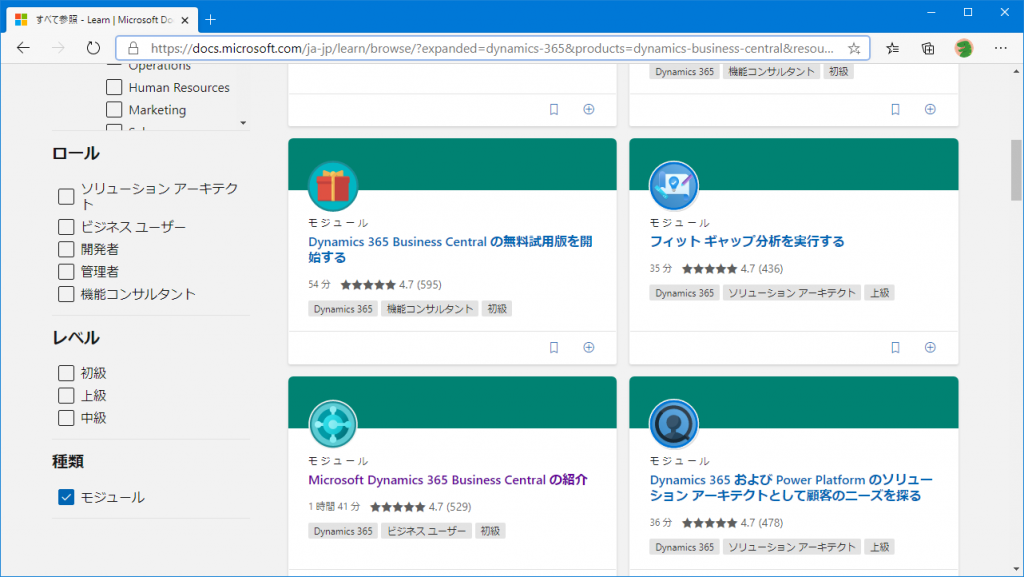Add フィット ギャップ分析 module to collection

point(931,347)
